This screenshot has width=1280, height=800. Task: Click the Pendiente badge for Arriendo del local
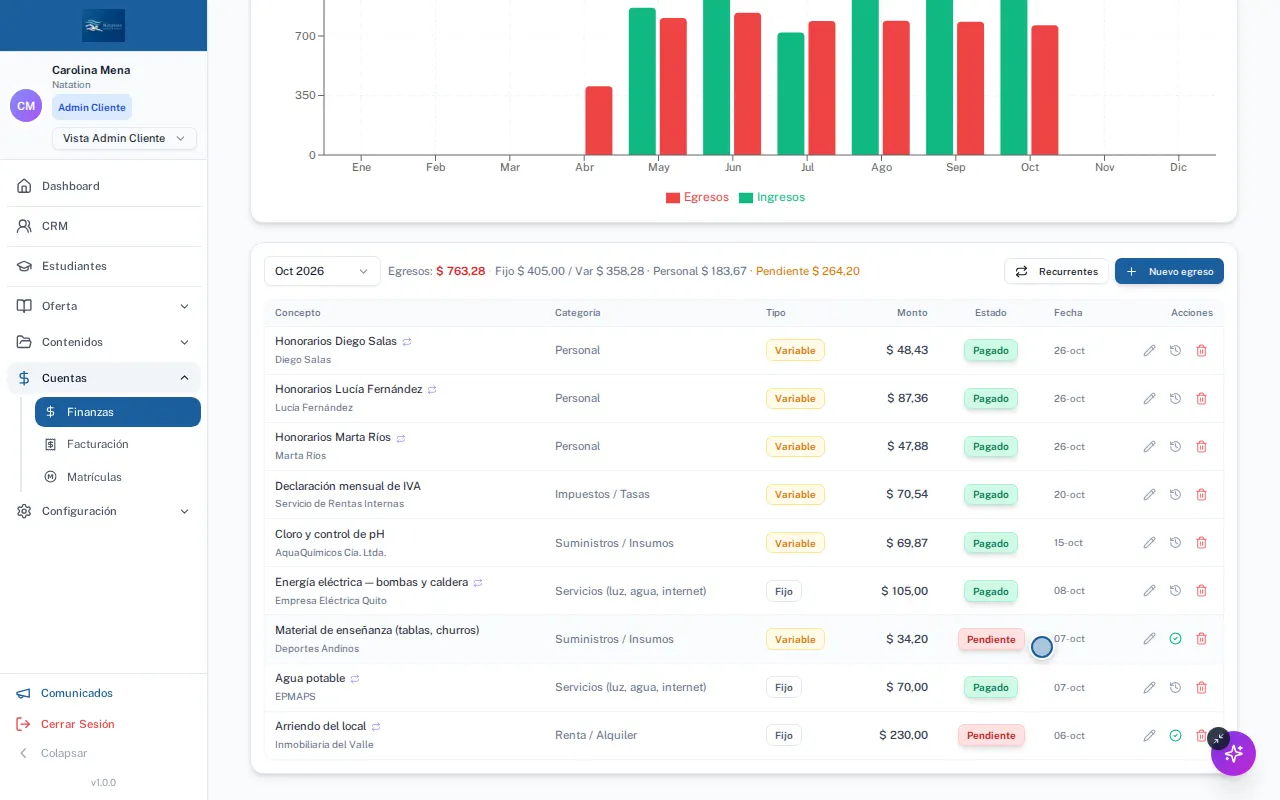tap(991, 735)
